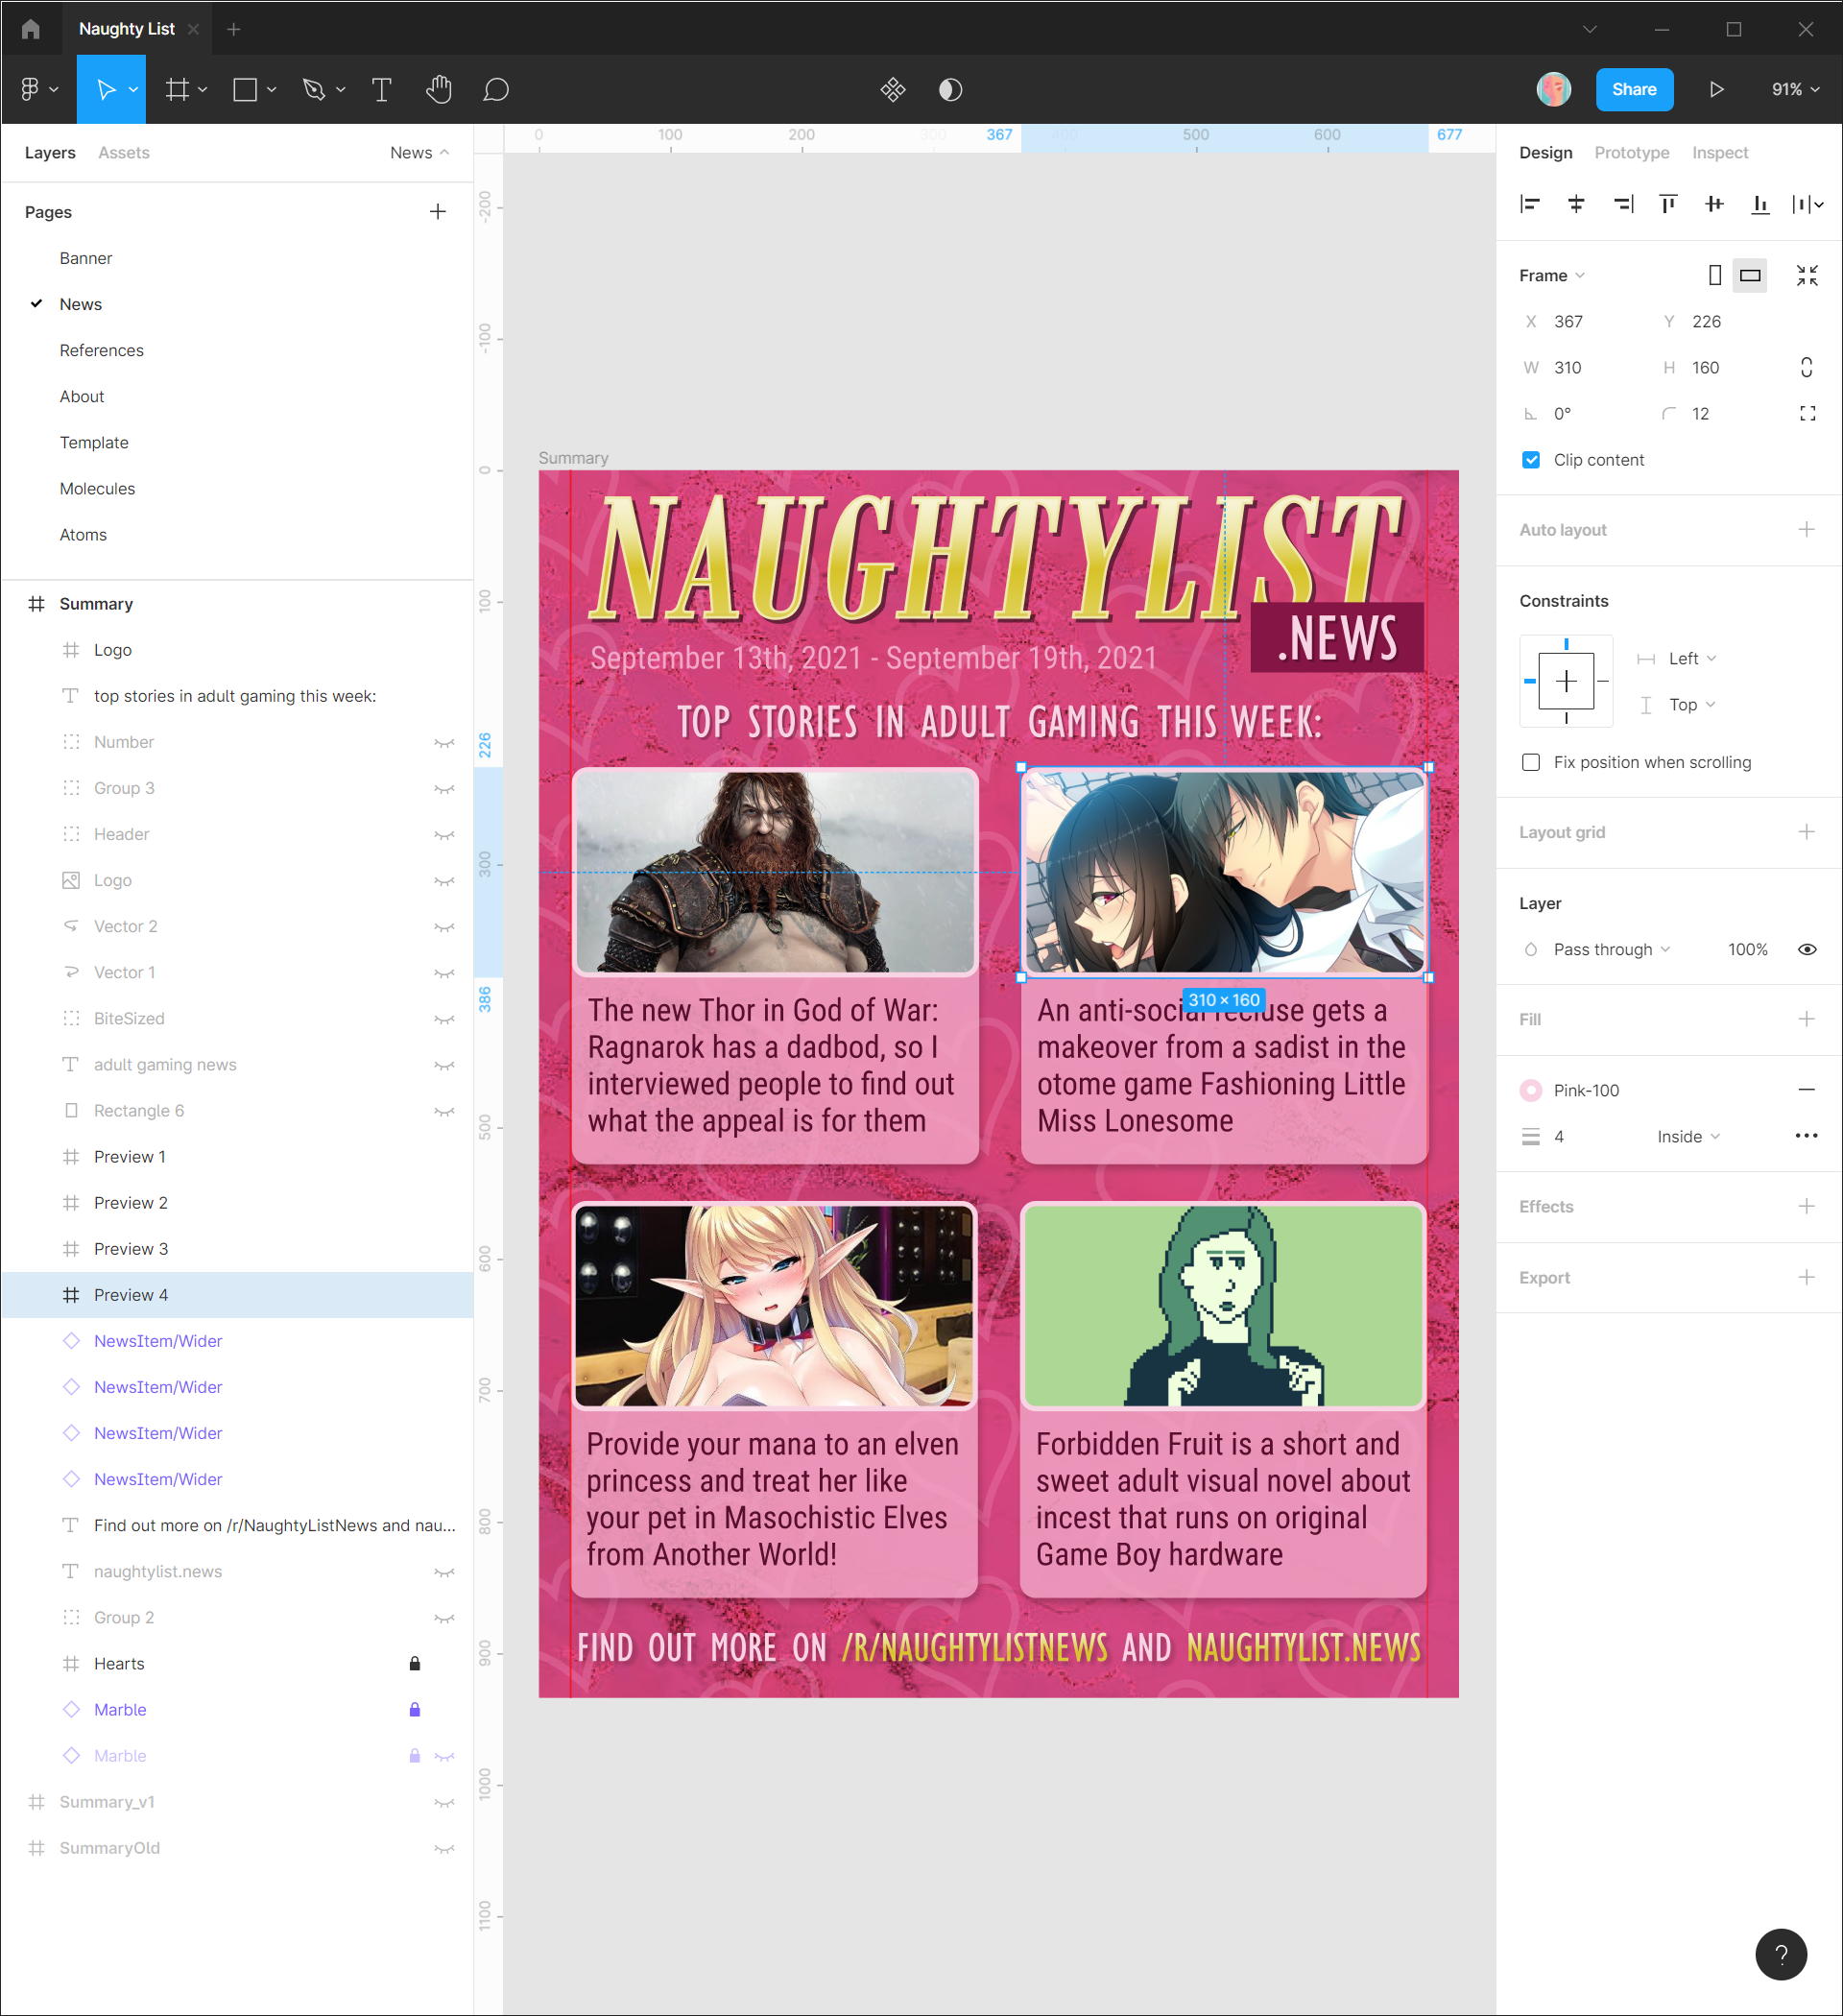Remove the Pink-100 stroke with minus
1843x2016 pixels.
(1806, 1090)
